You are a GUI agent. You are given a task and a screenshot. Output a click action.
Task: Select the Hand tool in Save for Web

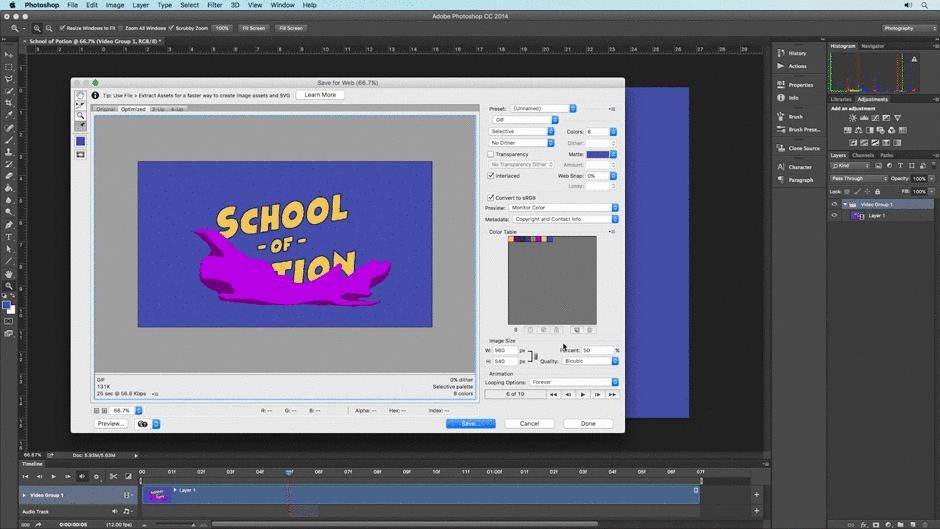(x=80, y=96)
